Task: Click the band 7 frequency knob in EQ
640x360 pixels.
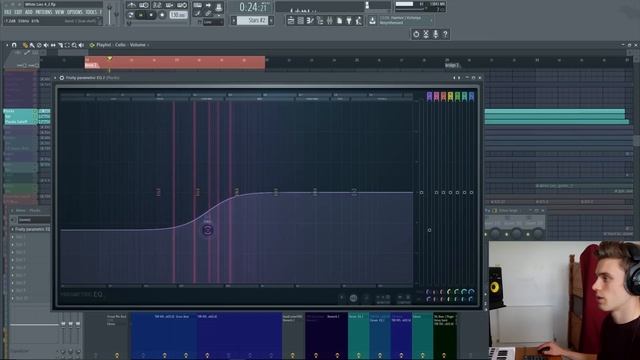Action: click(x=471, y=291)
